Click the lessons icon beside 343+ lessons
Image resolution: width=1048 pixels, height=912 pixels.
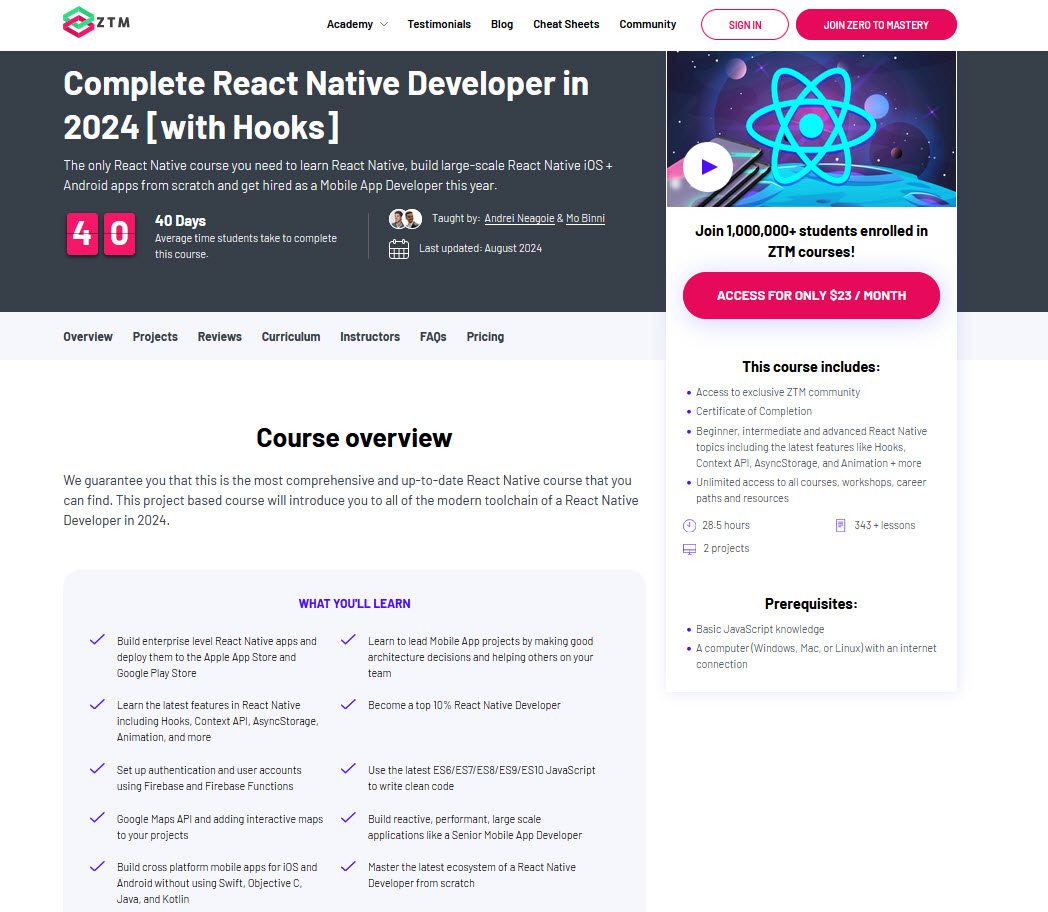click(841, 526)
